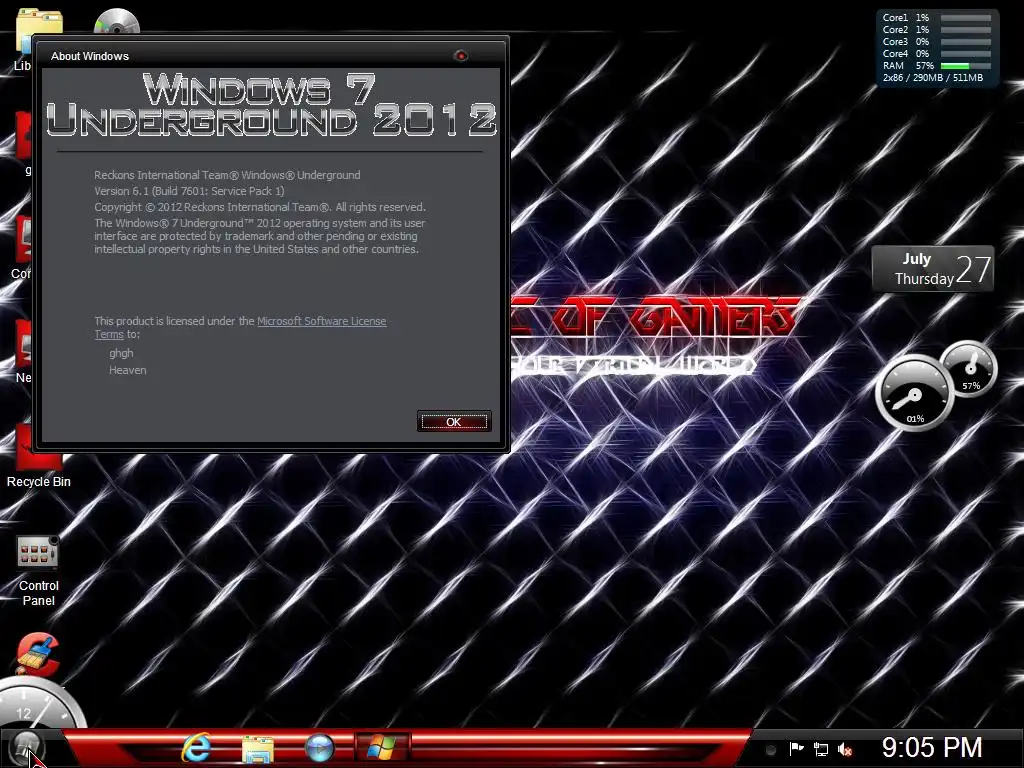Click the 'Heaven' licensee text
The height and width of the screenshot is (768, 1024).
coord(127,370)
